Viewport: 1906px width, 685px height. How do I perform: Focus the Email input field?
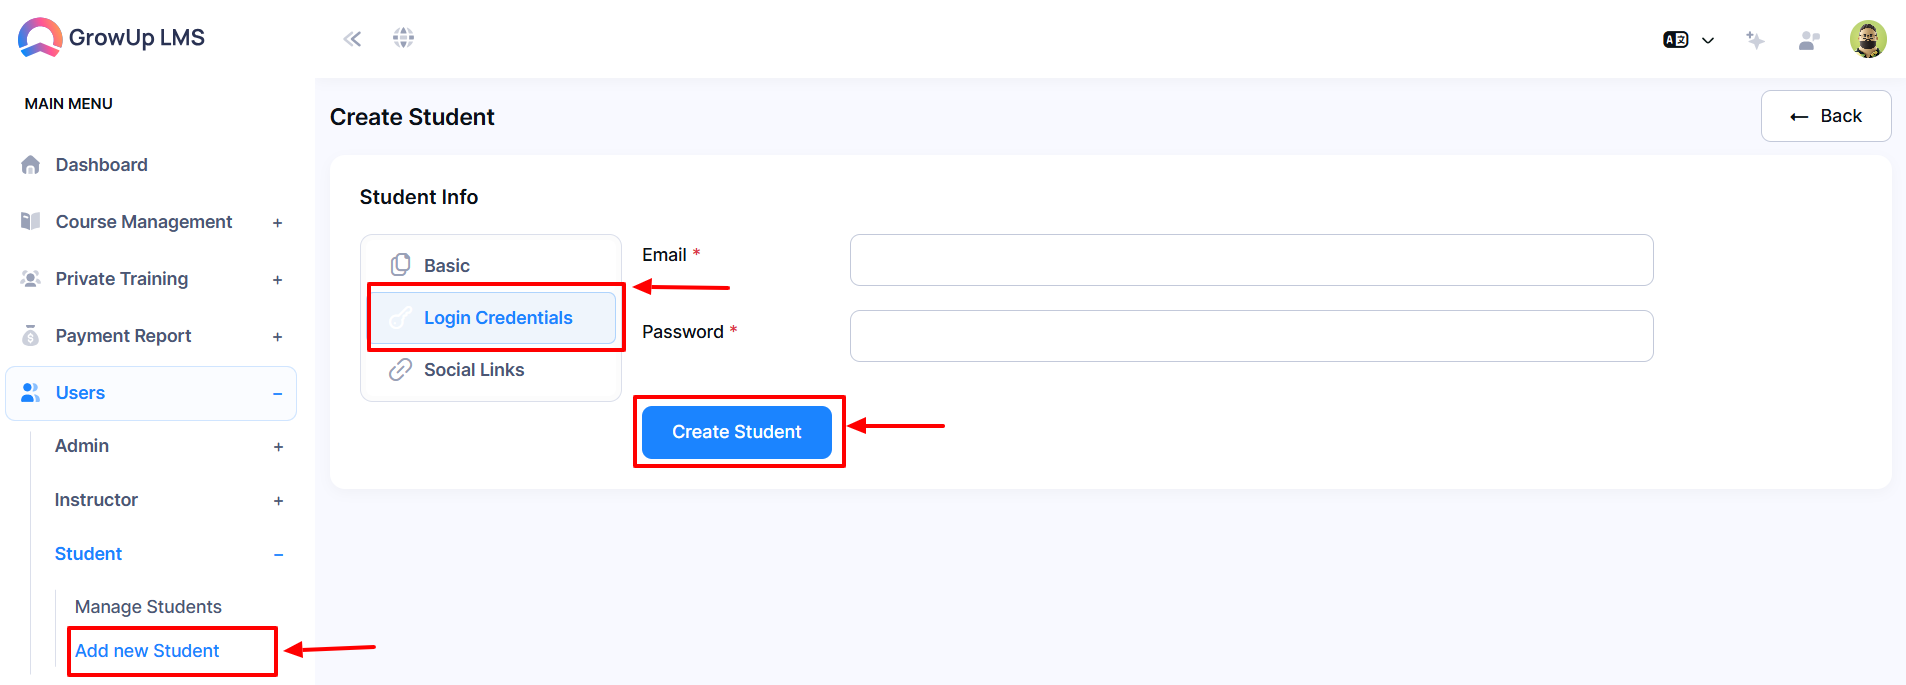click(1251, 260)
